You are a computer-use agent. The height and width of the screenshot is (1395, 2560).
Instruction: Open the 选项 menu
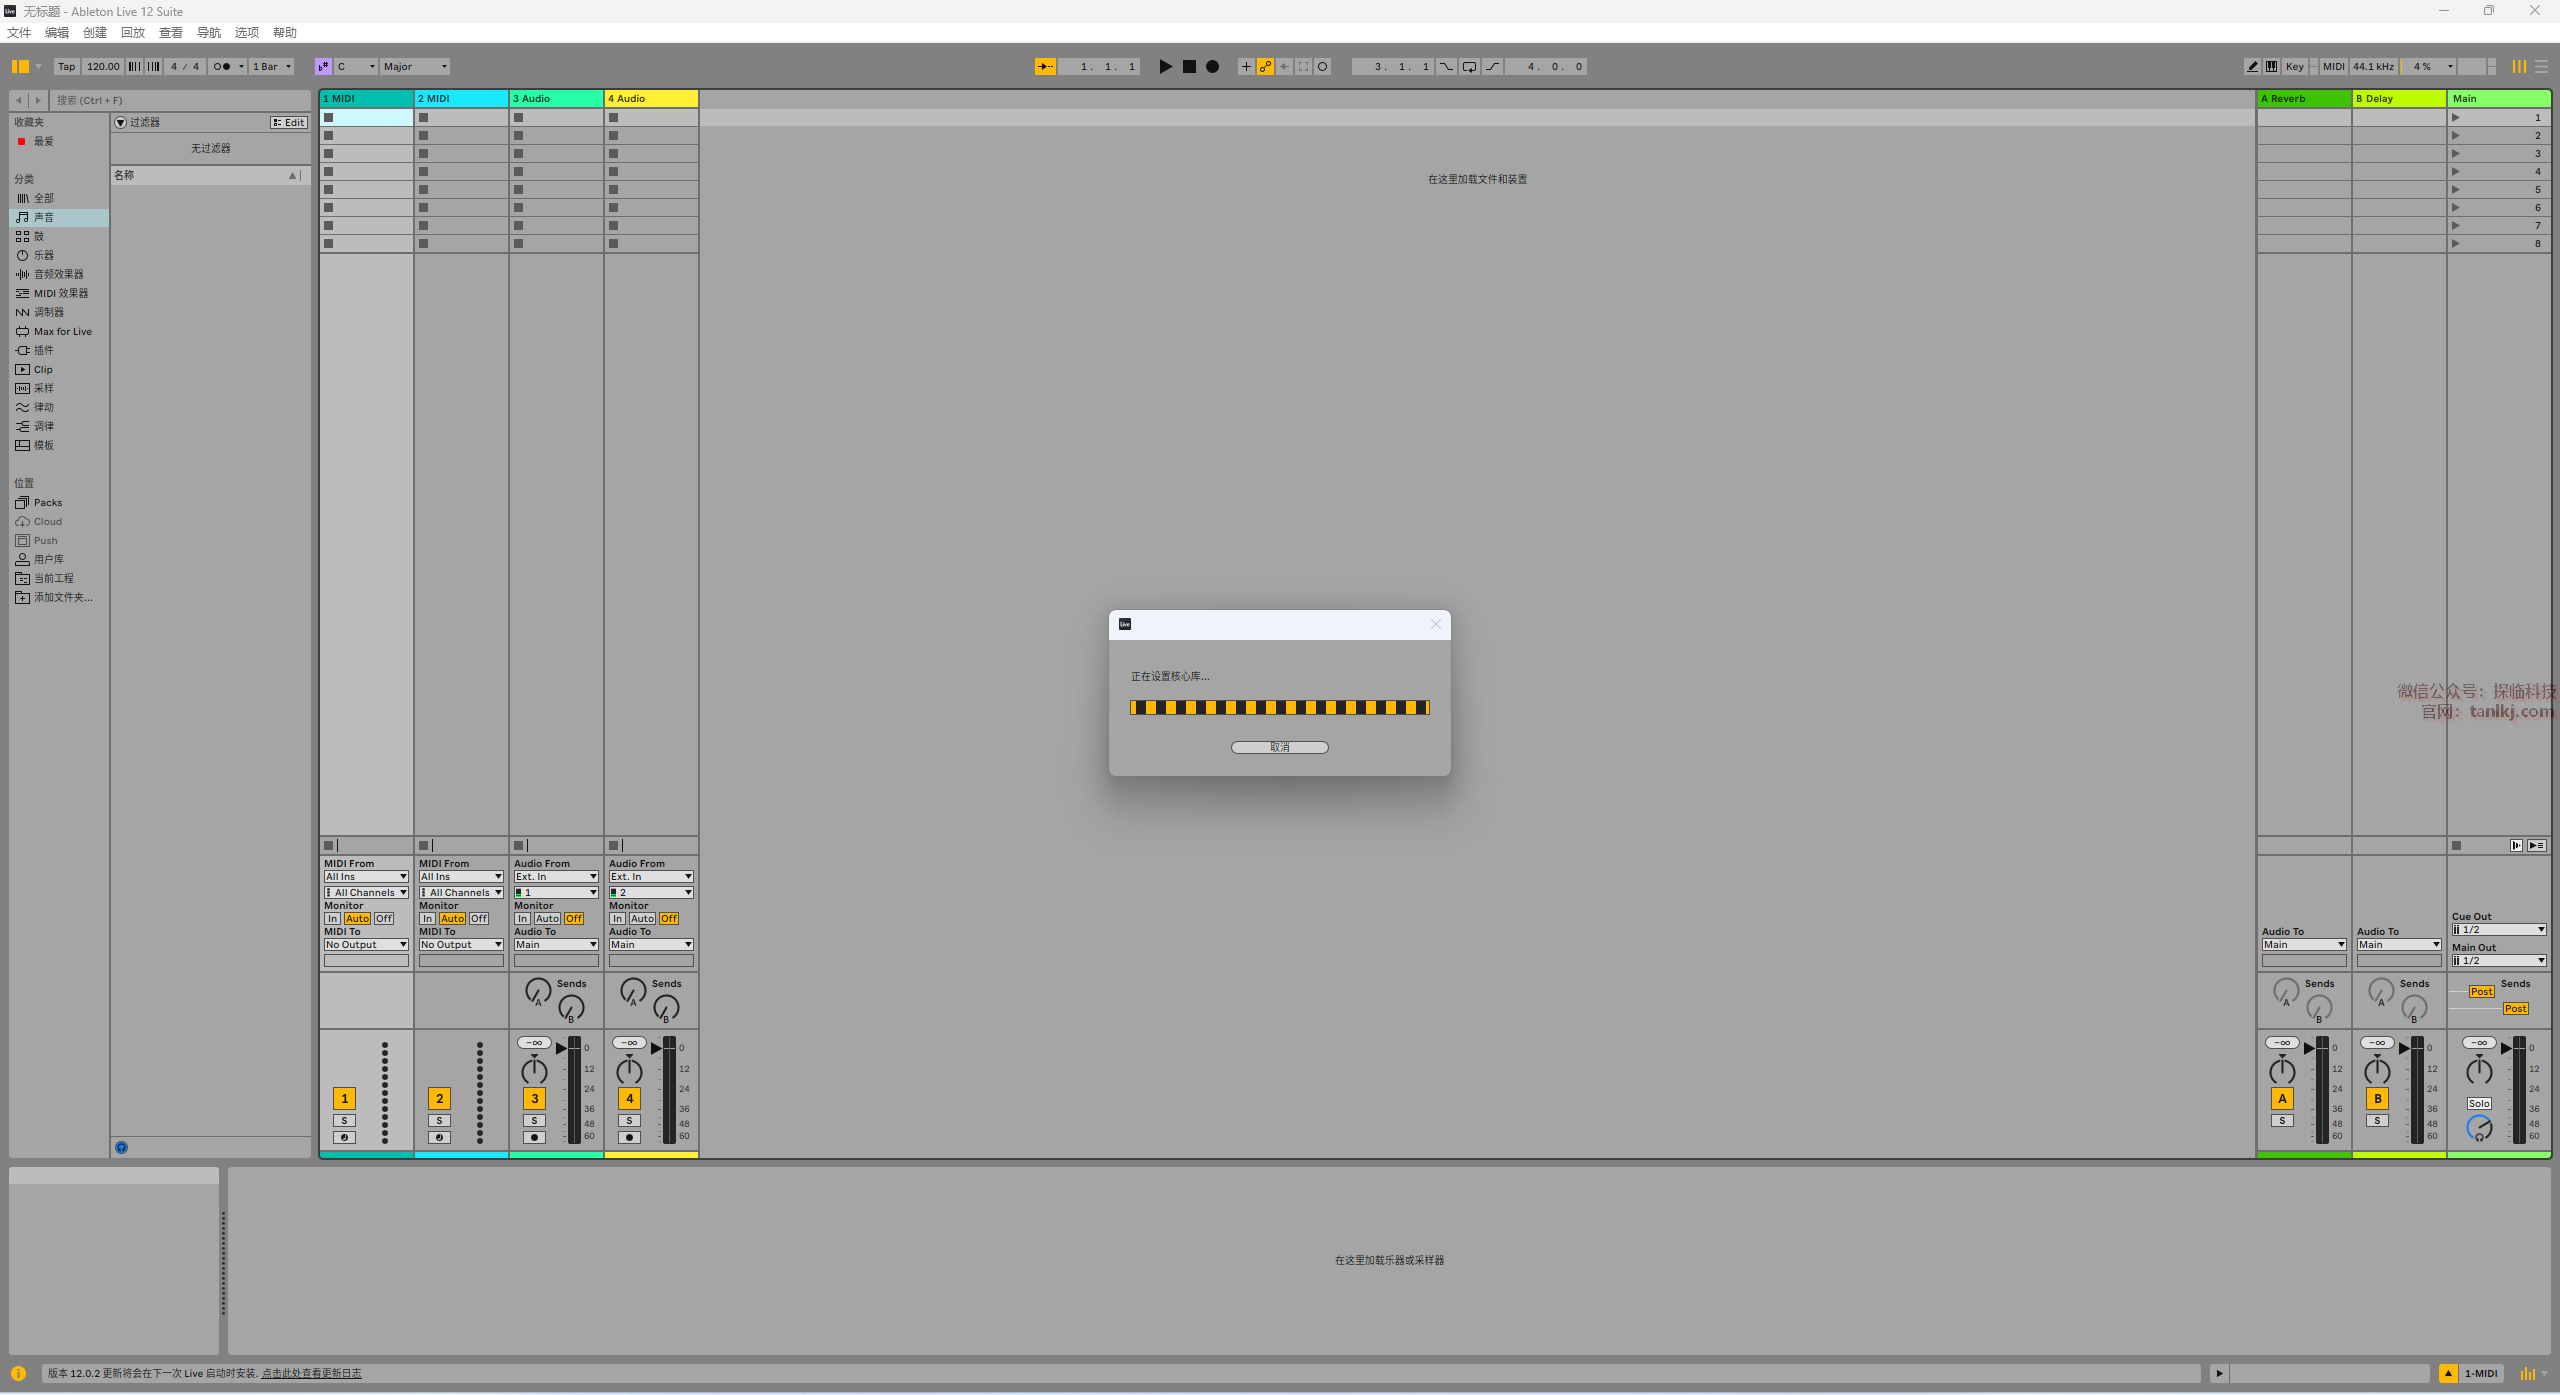pos(246,32)
